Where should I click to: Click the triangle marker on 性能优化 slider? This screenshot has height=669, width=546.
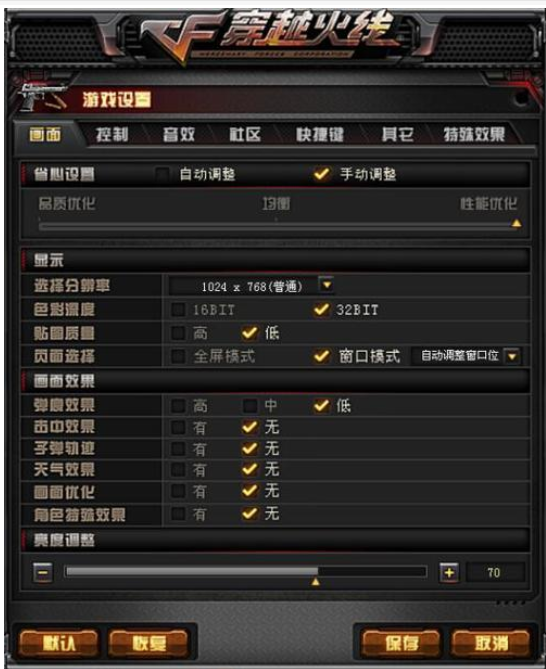tap(516, 223)
